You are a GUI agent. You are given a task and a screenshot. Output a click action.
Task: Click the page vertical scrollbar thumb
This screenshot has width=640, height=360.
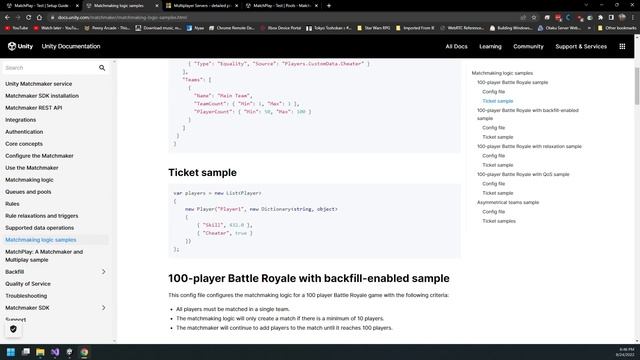(636, 86)
